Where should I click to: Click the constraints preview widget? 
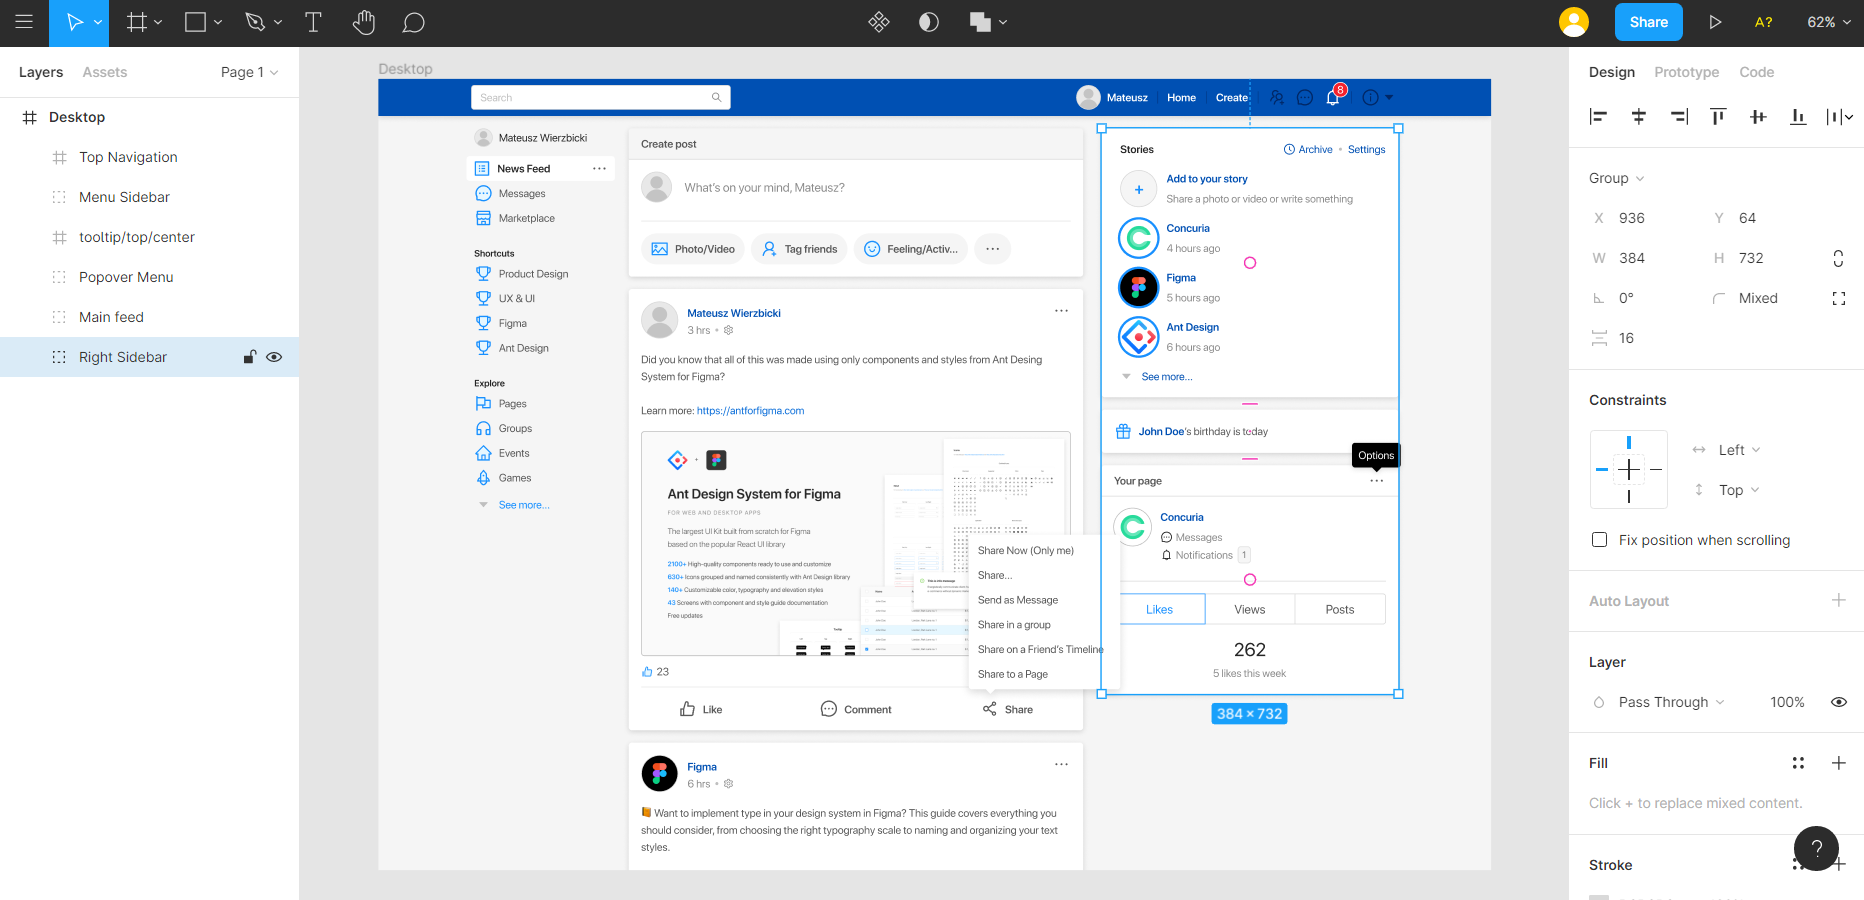point(1629,469)
